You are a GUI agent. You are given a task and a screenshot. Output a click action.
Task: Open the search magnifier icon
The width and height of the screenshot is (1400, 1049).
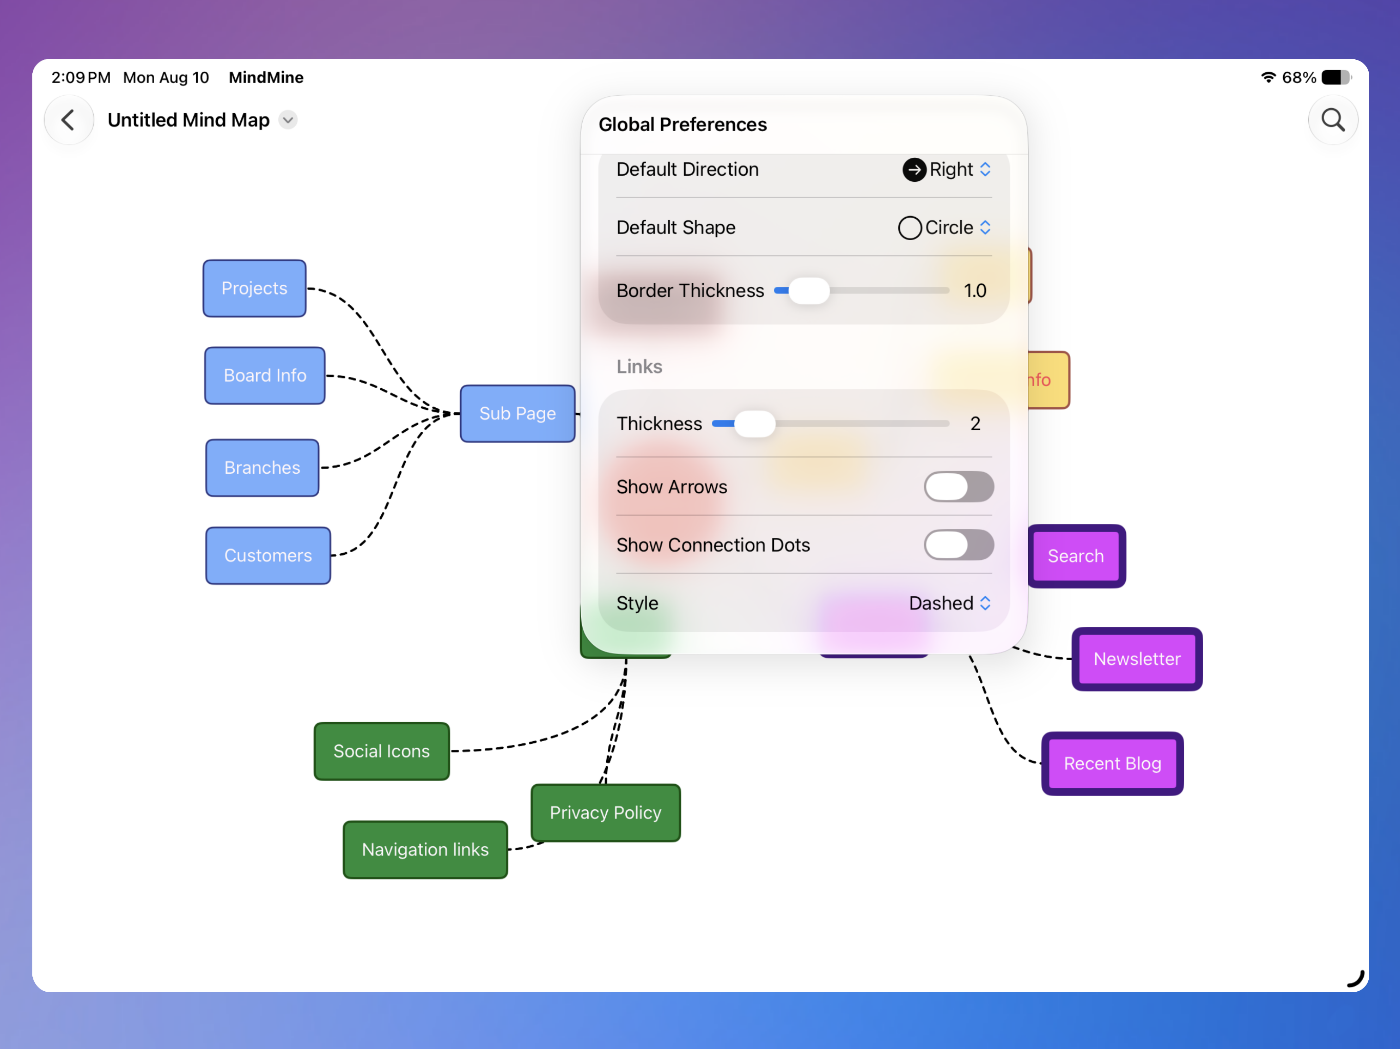pos(1333,120)
